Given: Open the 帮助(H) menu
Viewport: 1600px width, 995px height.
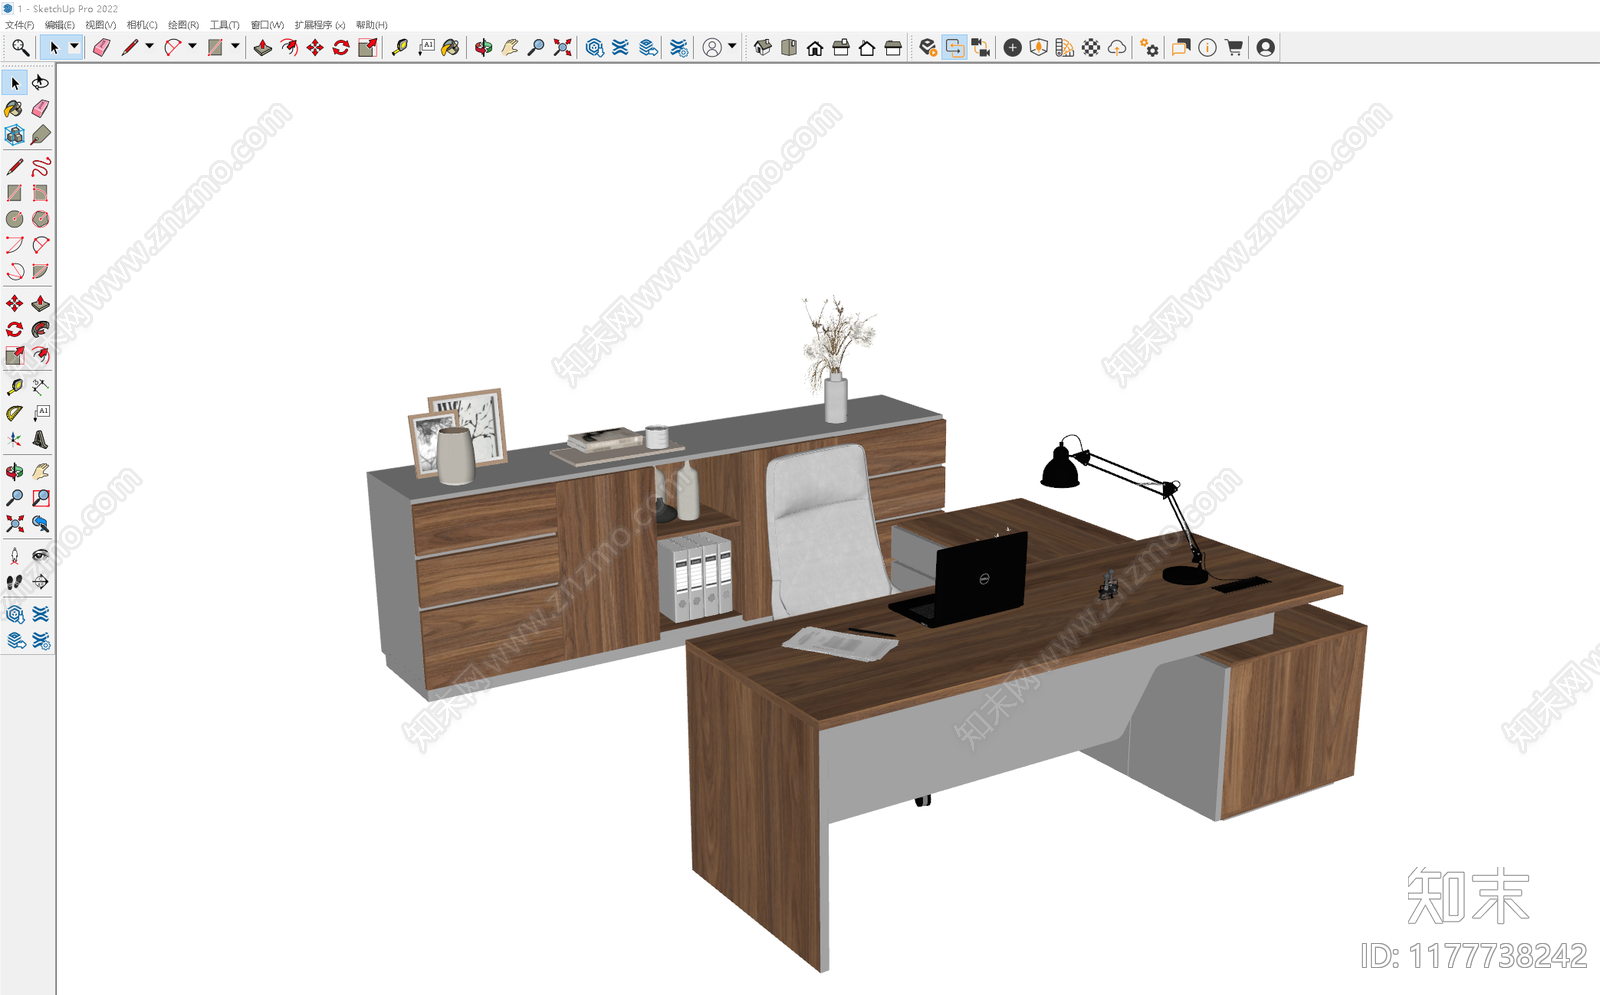Looking at the screenshot, I should tap(371, 25).
